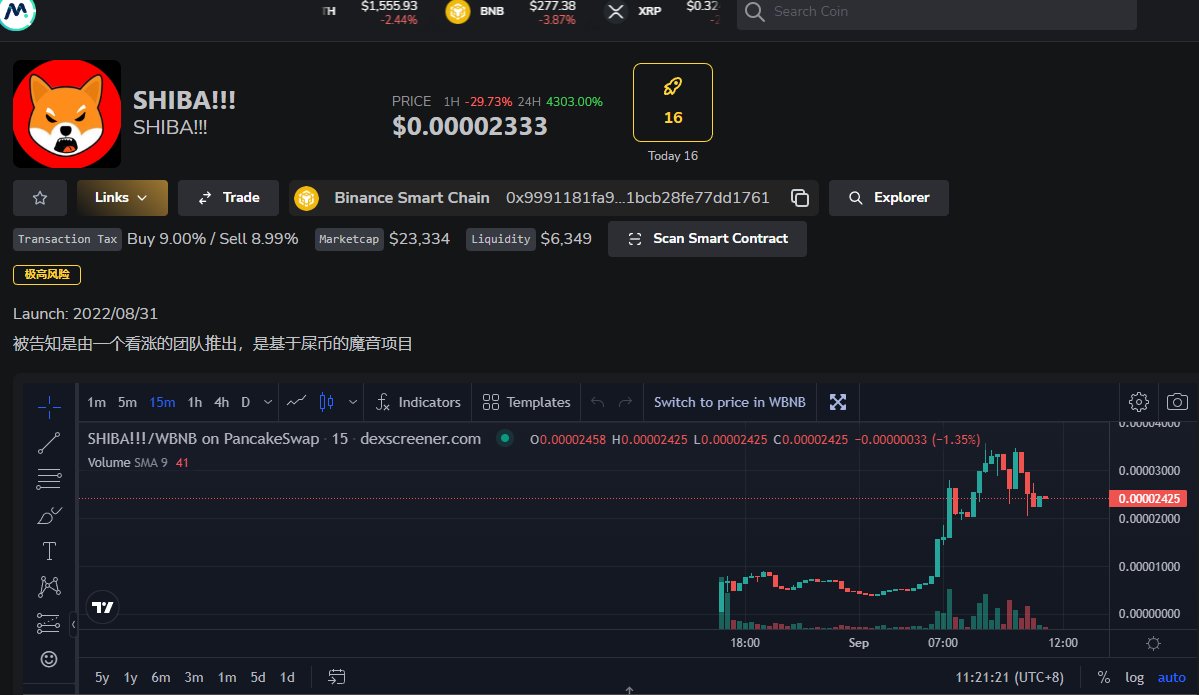Set chart range to 3m

pyautogui.click(x=193, y=677)
